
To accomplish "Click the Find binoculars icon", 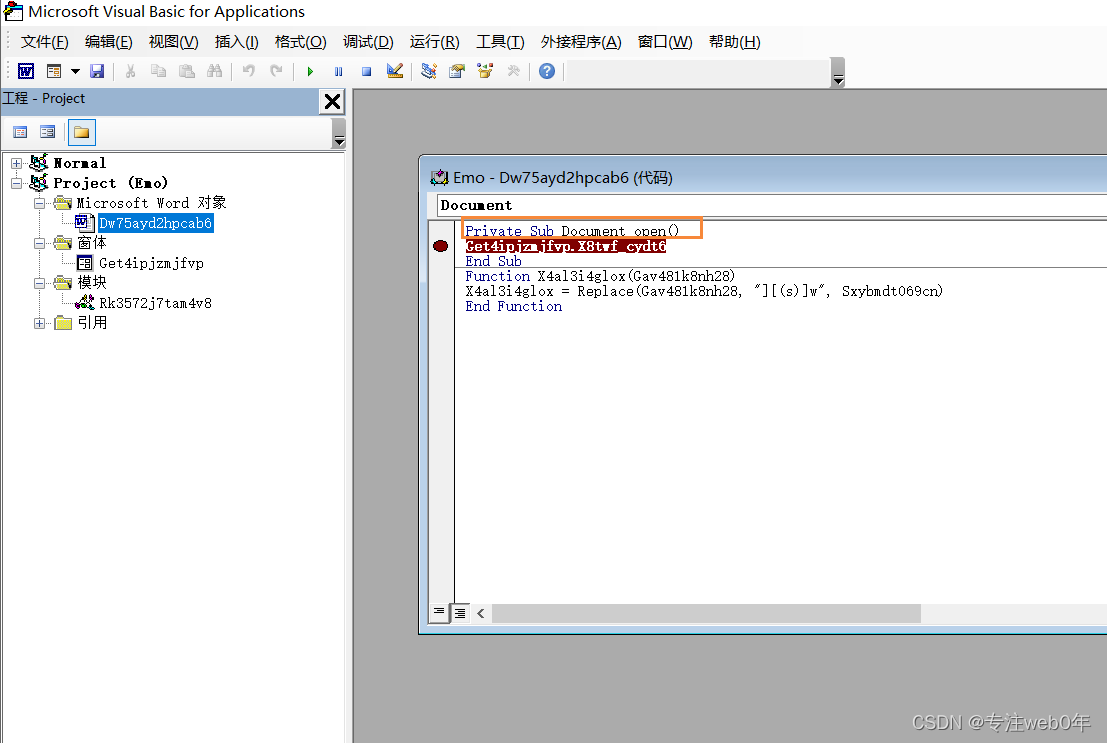I will click(215, 71).
